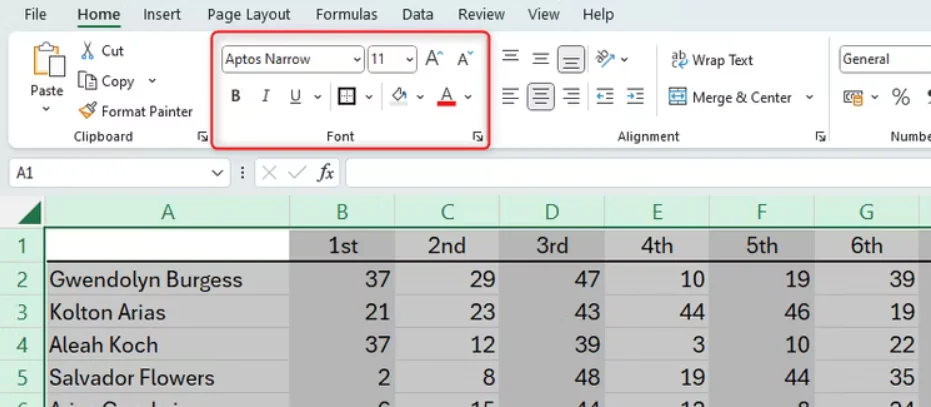The image size is (931, 407).
Task: Click the Format Painter brush icon
Action: click(87, 111)
